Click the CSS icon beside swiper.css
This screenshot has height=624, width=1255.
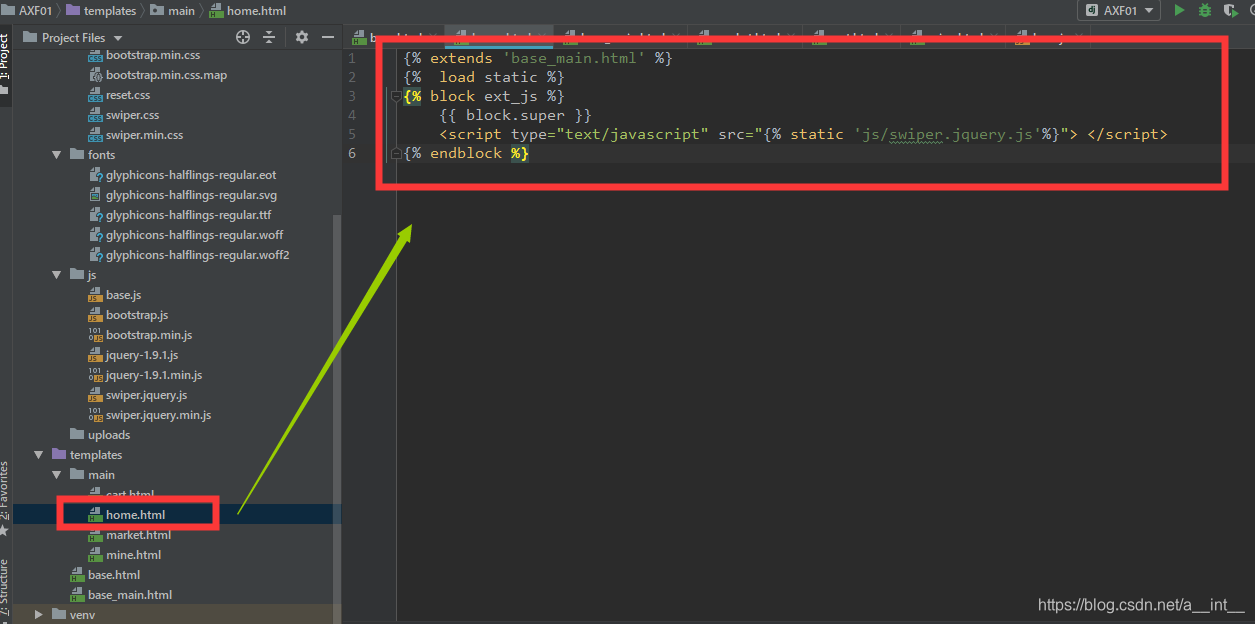pyautogui.click(x=95, y=115)
